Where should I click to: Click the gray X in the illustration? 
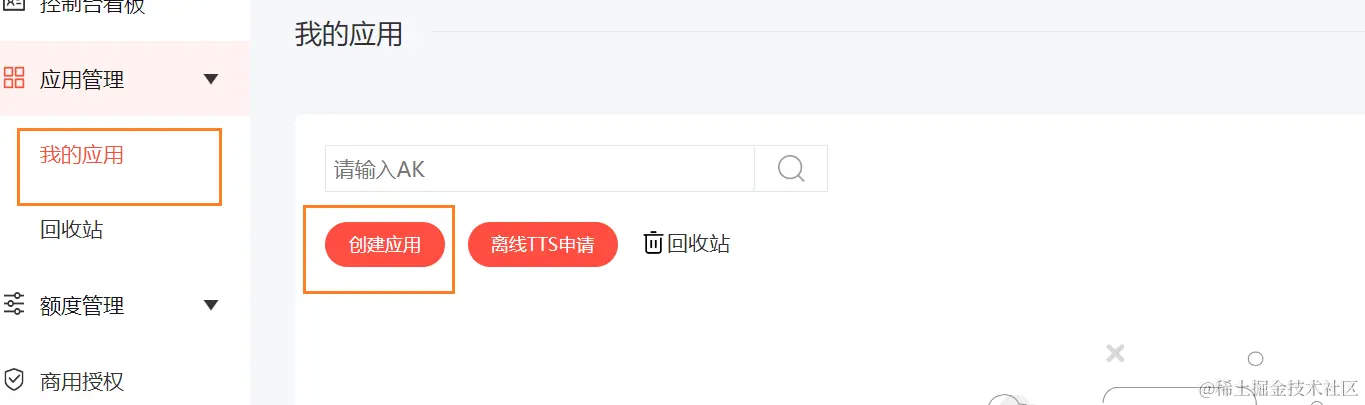pyautogui.click(x=1116, y=353)
